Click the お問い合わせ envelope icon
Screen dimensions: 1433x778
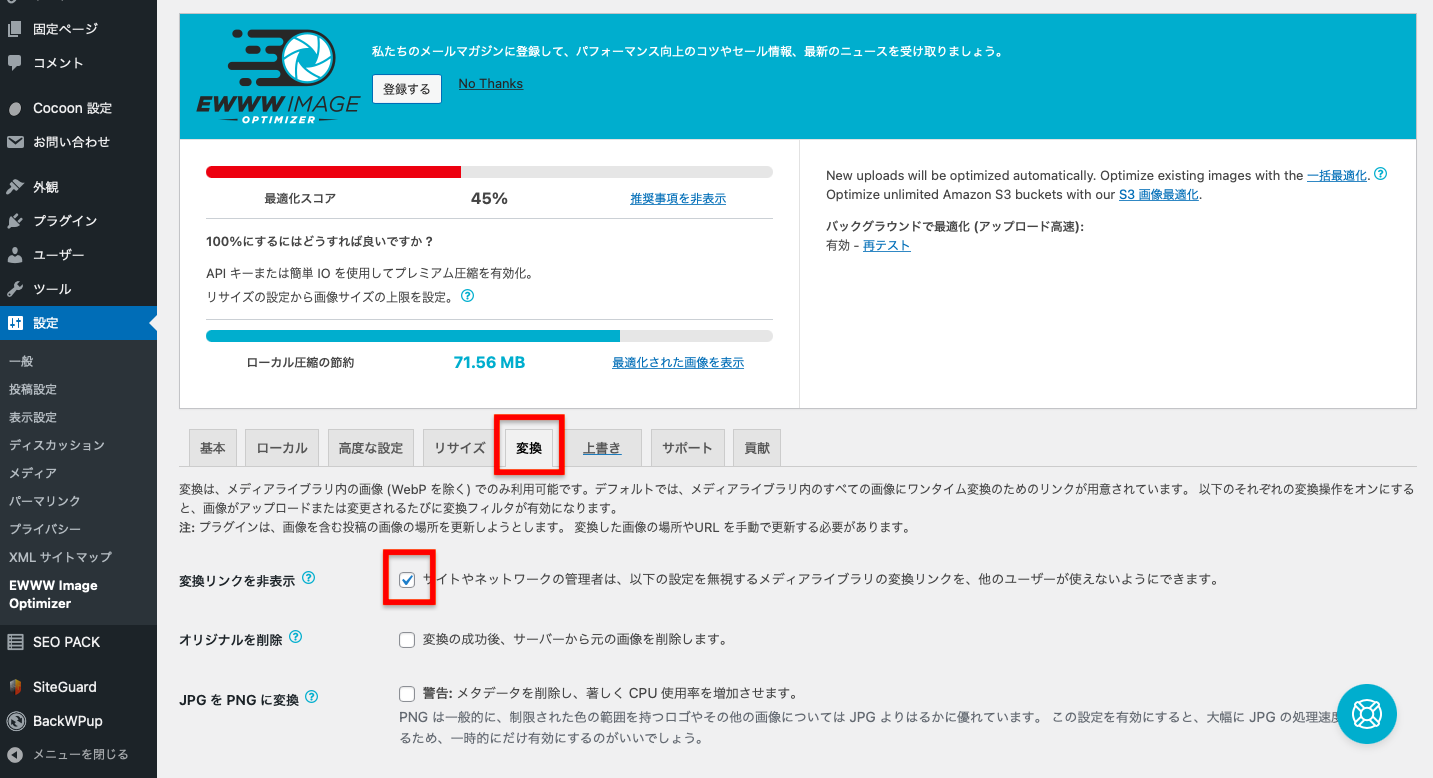[x=15, y=142]
